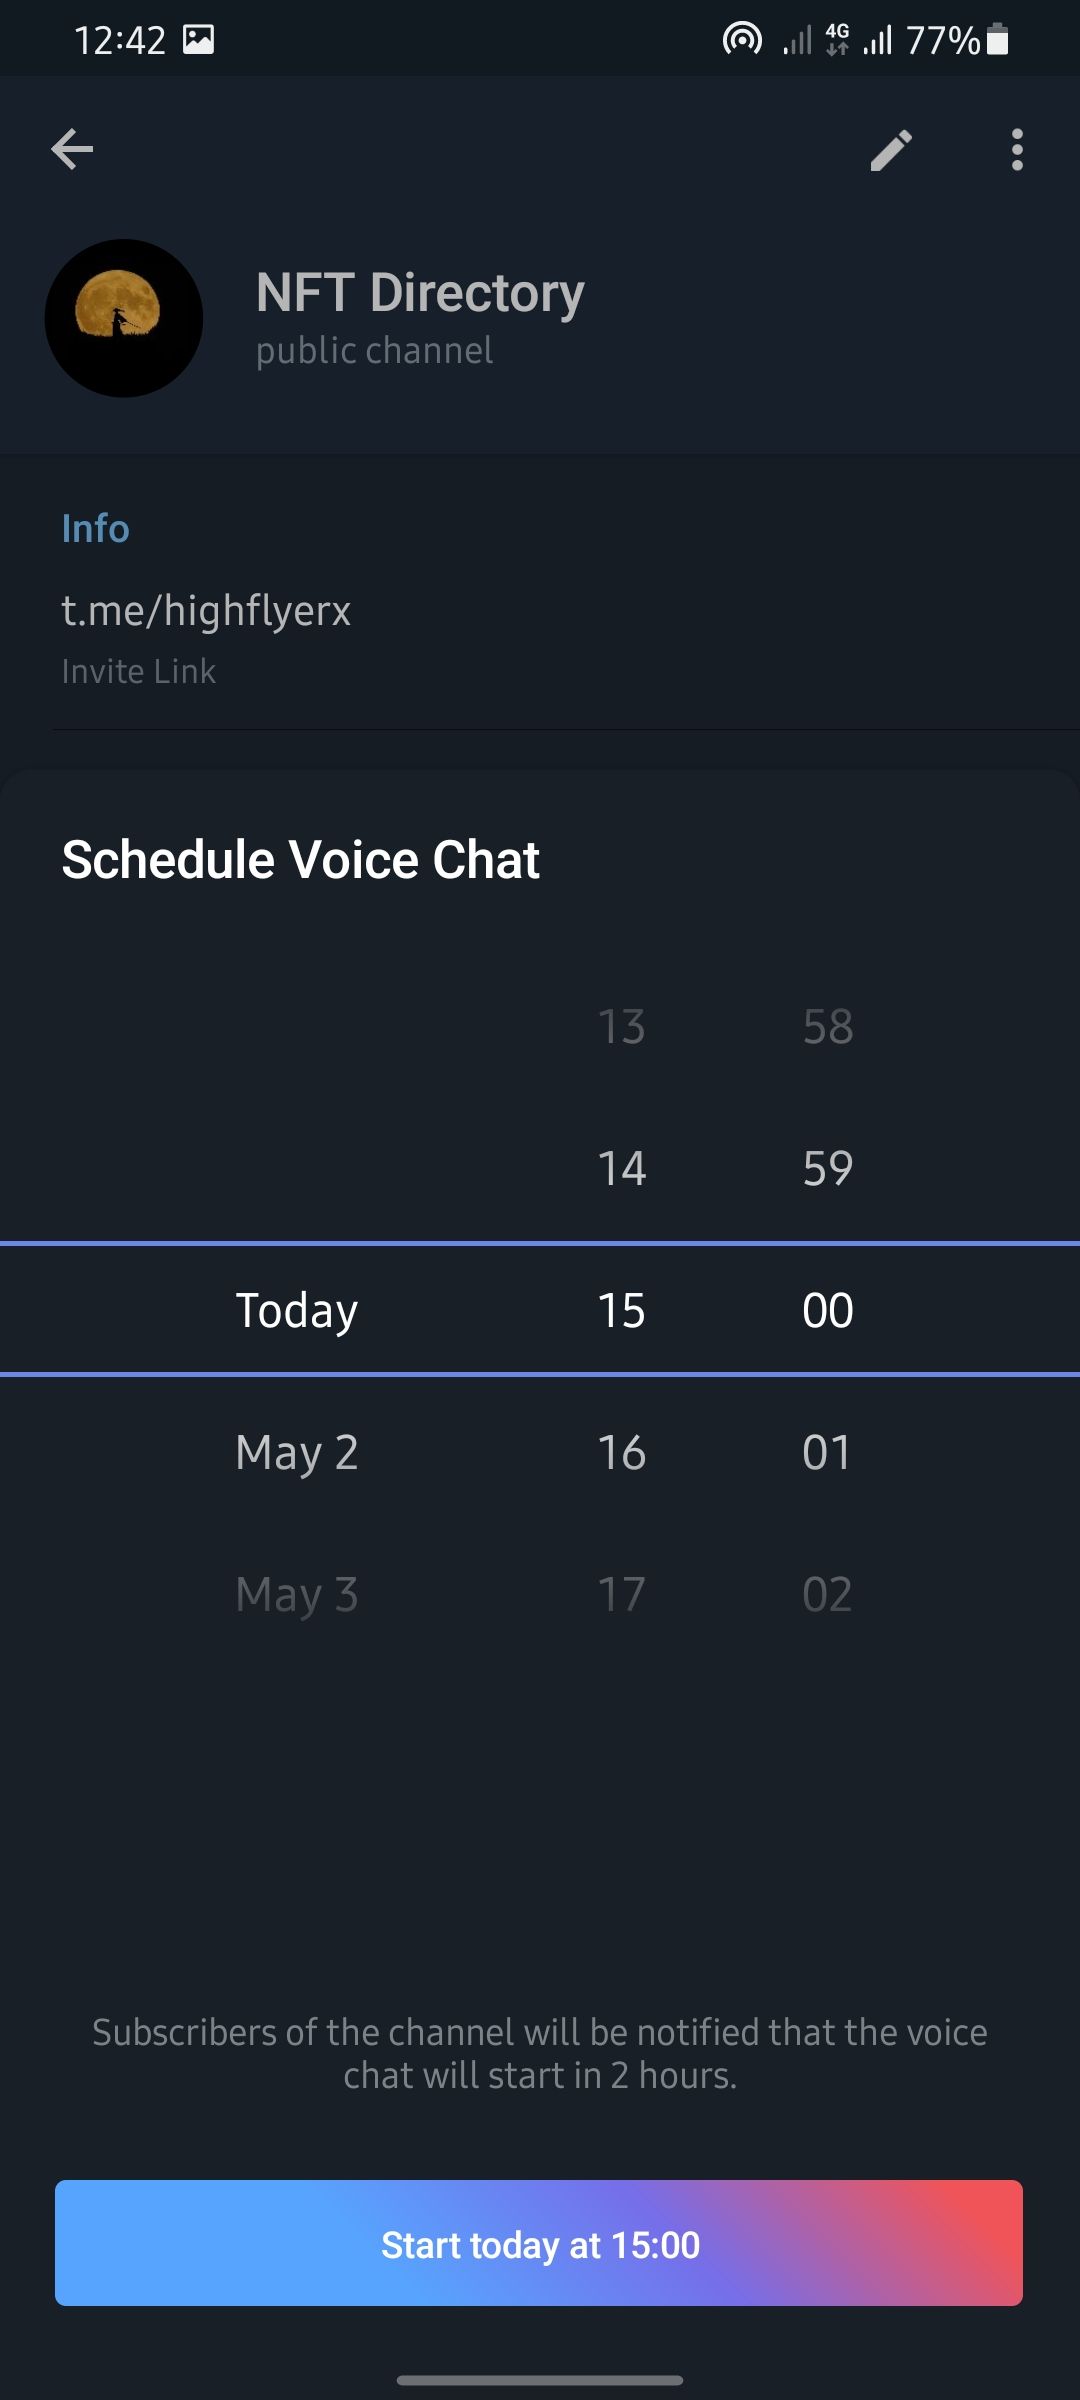
Task: Choose hour 16 in time picker
Action: click(x=621, y=1452)
